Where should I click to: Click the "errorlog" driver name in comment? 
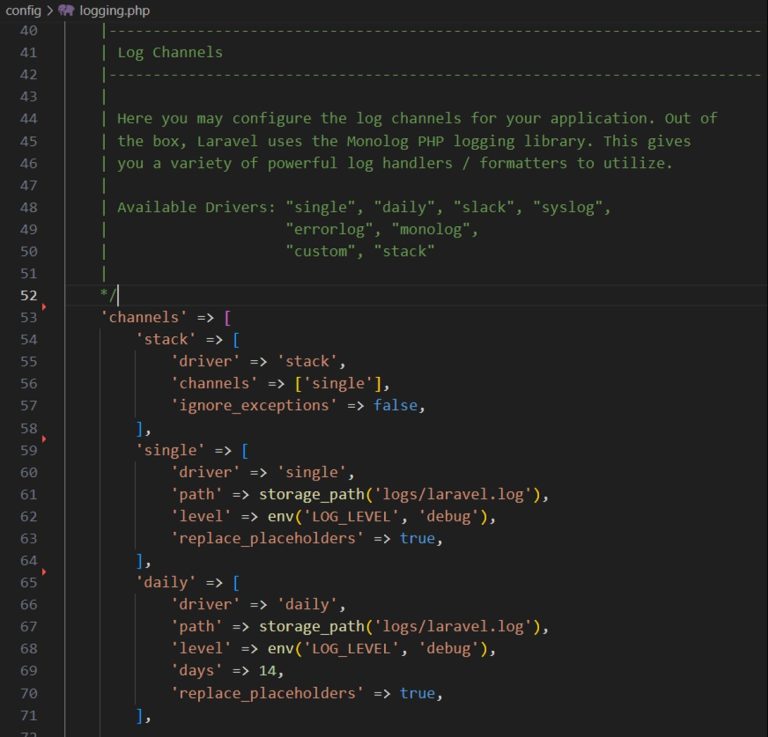coord(329,229)
